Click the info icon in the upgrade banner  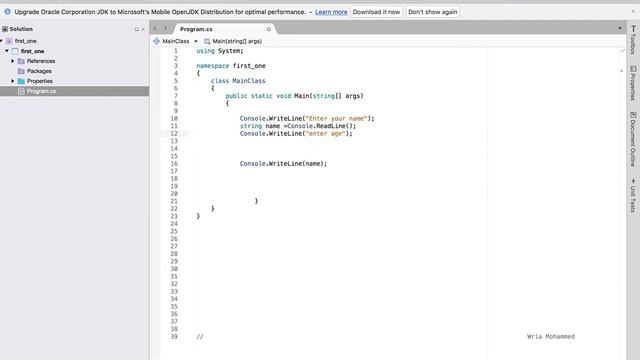7,12
